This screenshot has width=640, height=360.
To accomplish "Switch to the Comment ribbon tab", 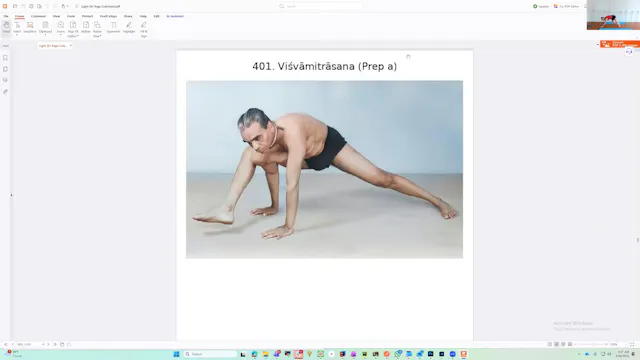I will [x=38, y=16].
